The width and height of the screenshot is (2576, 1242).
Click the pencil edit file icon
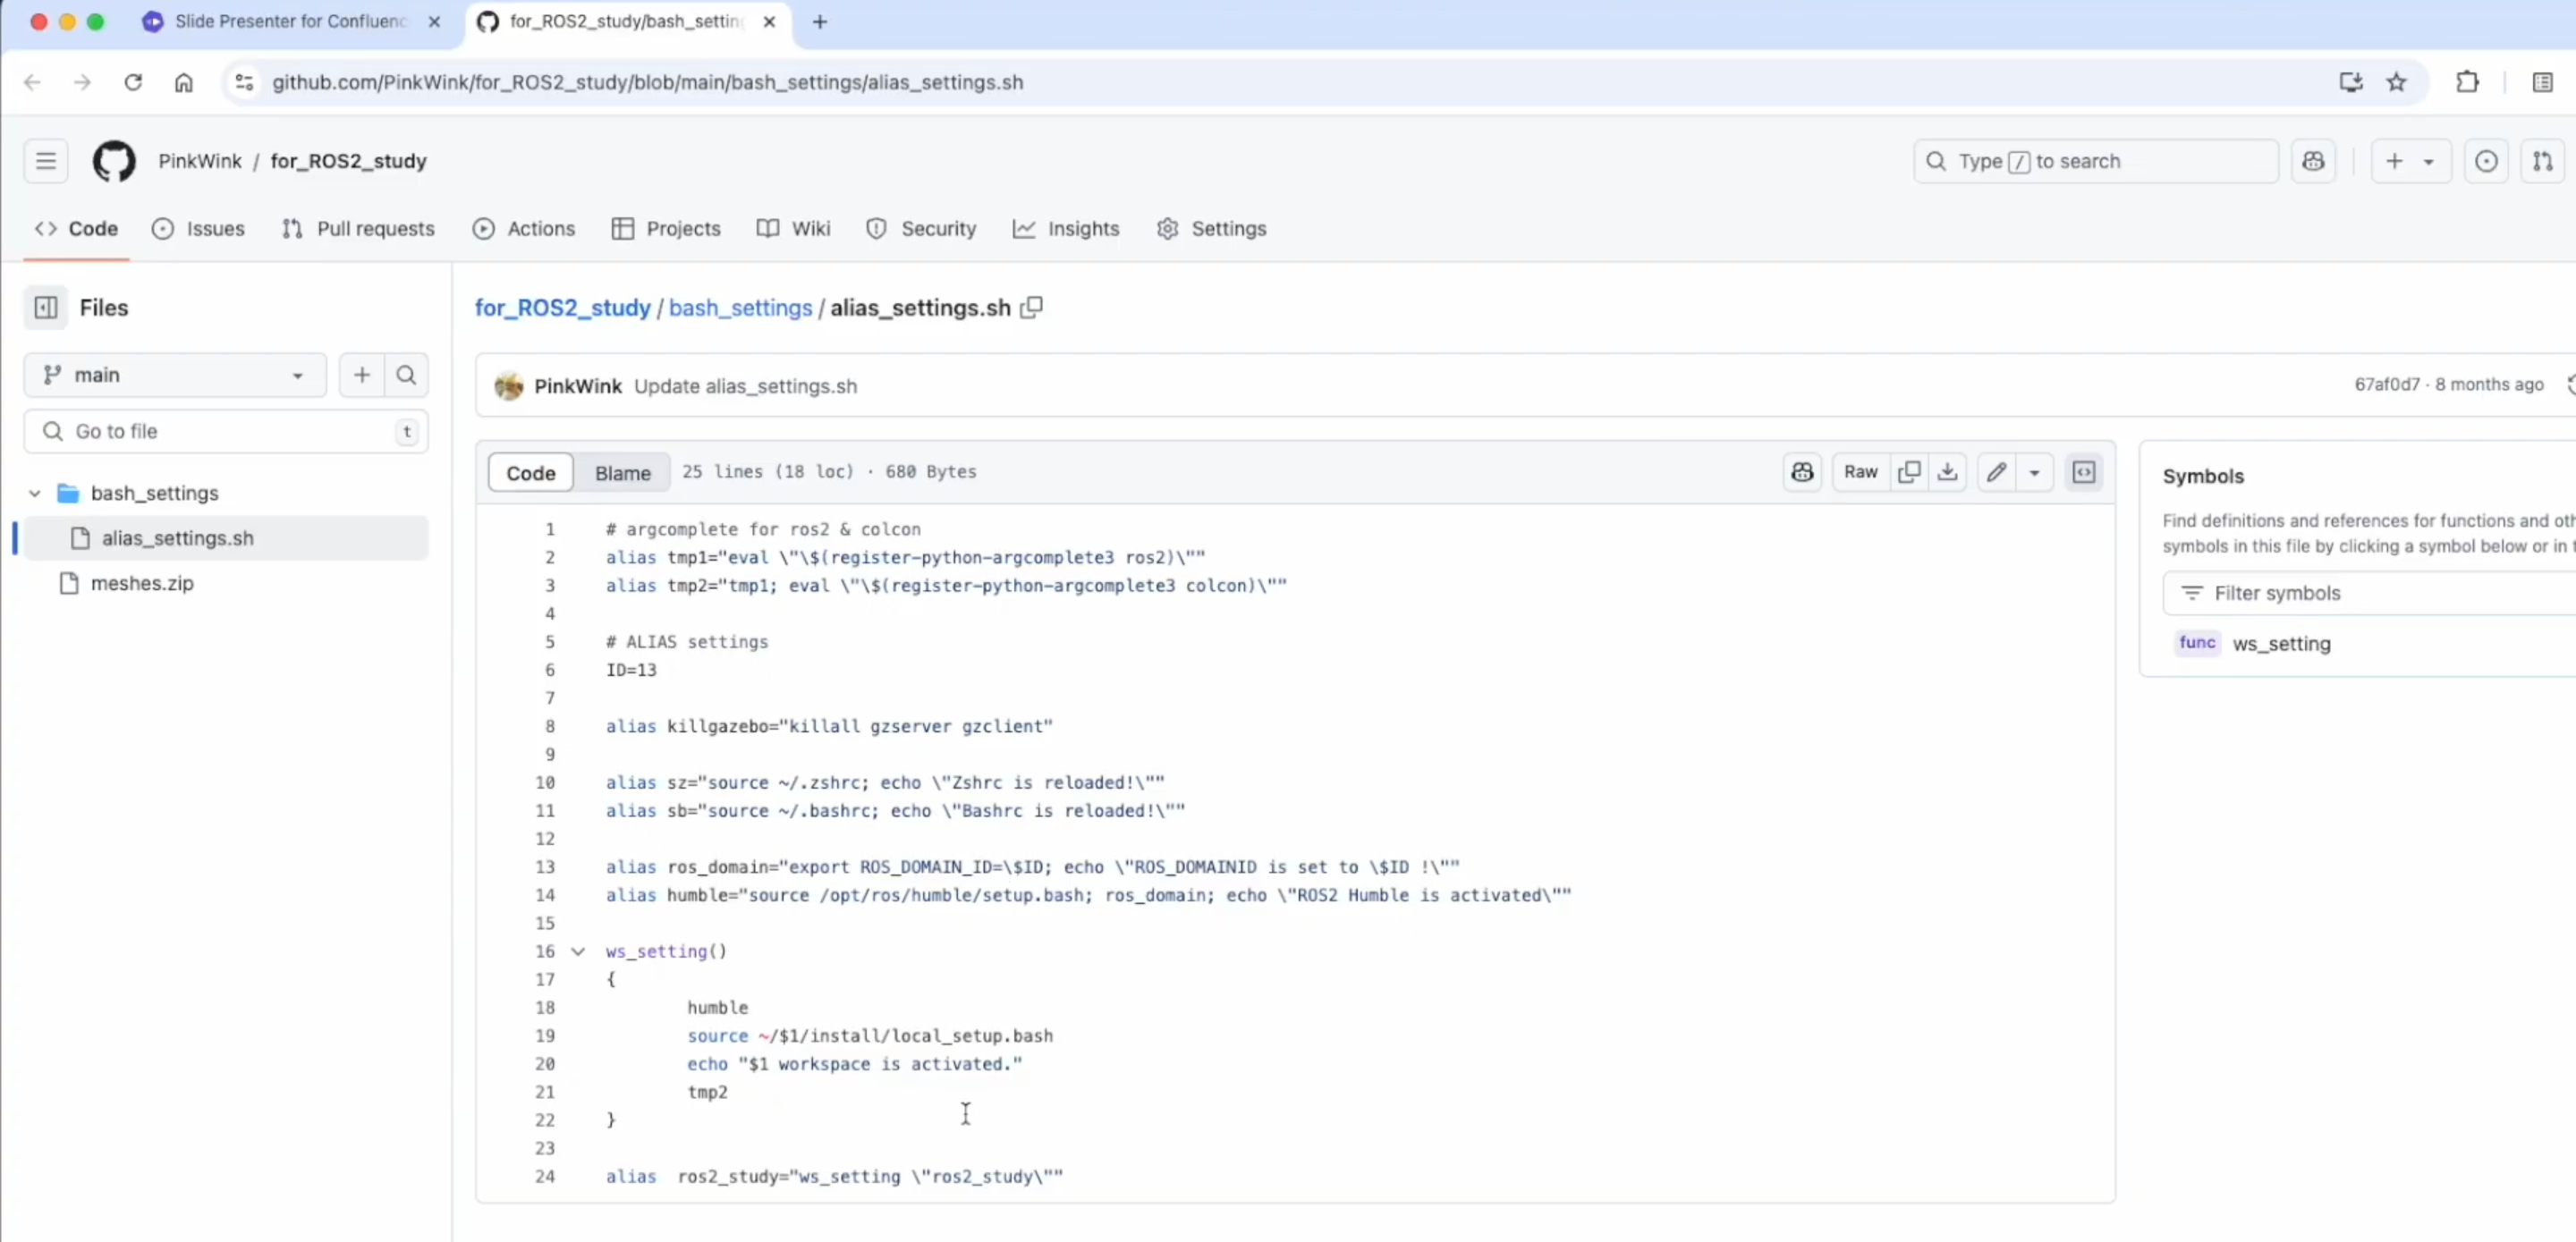click(1996, 472)
